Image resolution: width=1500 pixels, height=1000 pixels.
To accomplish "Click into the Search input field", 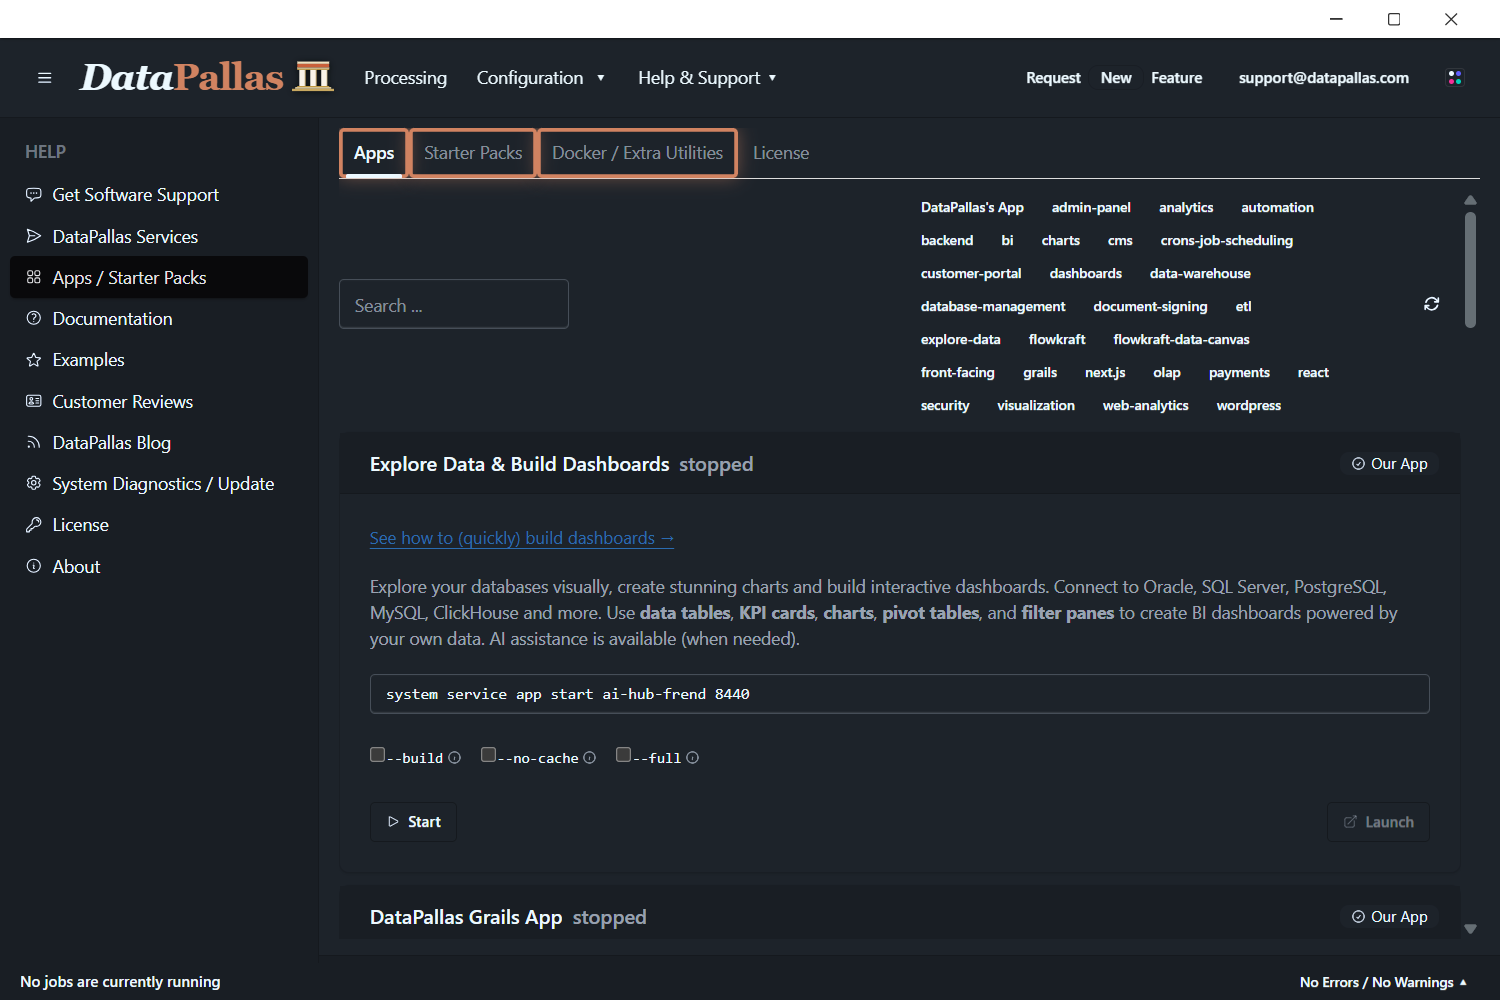I will pyautogui.click(x=454, y=304).
